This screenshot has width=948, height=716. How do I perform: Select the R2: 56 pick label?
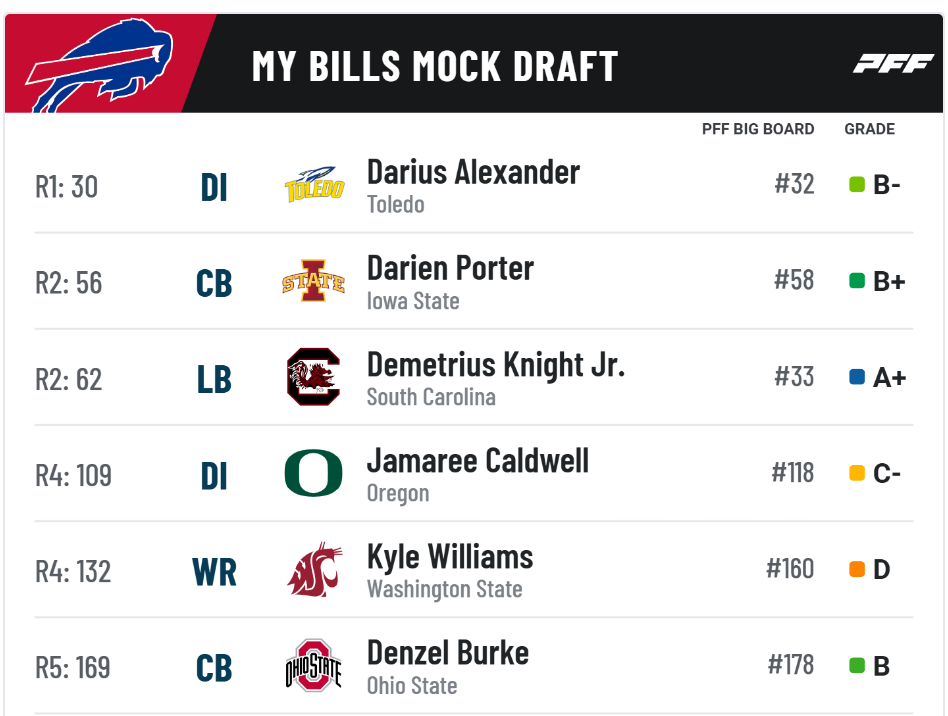tap(69, 283)
